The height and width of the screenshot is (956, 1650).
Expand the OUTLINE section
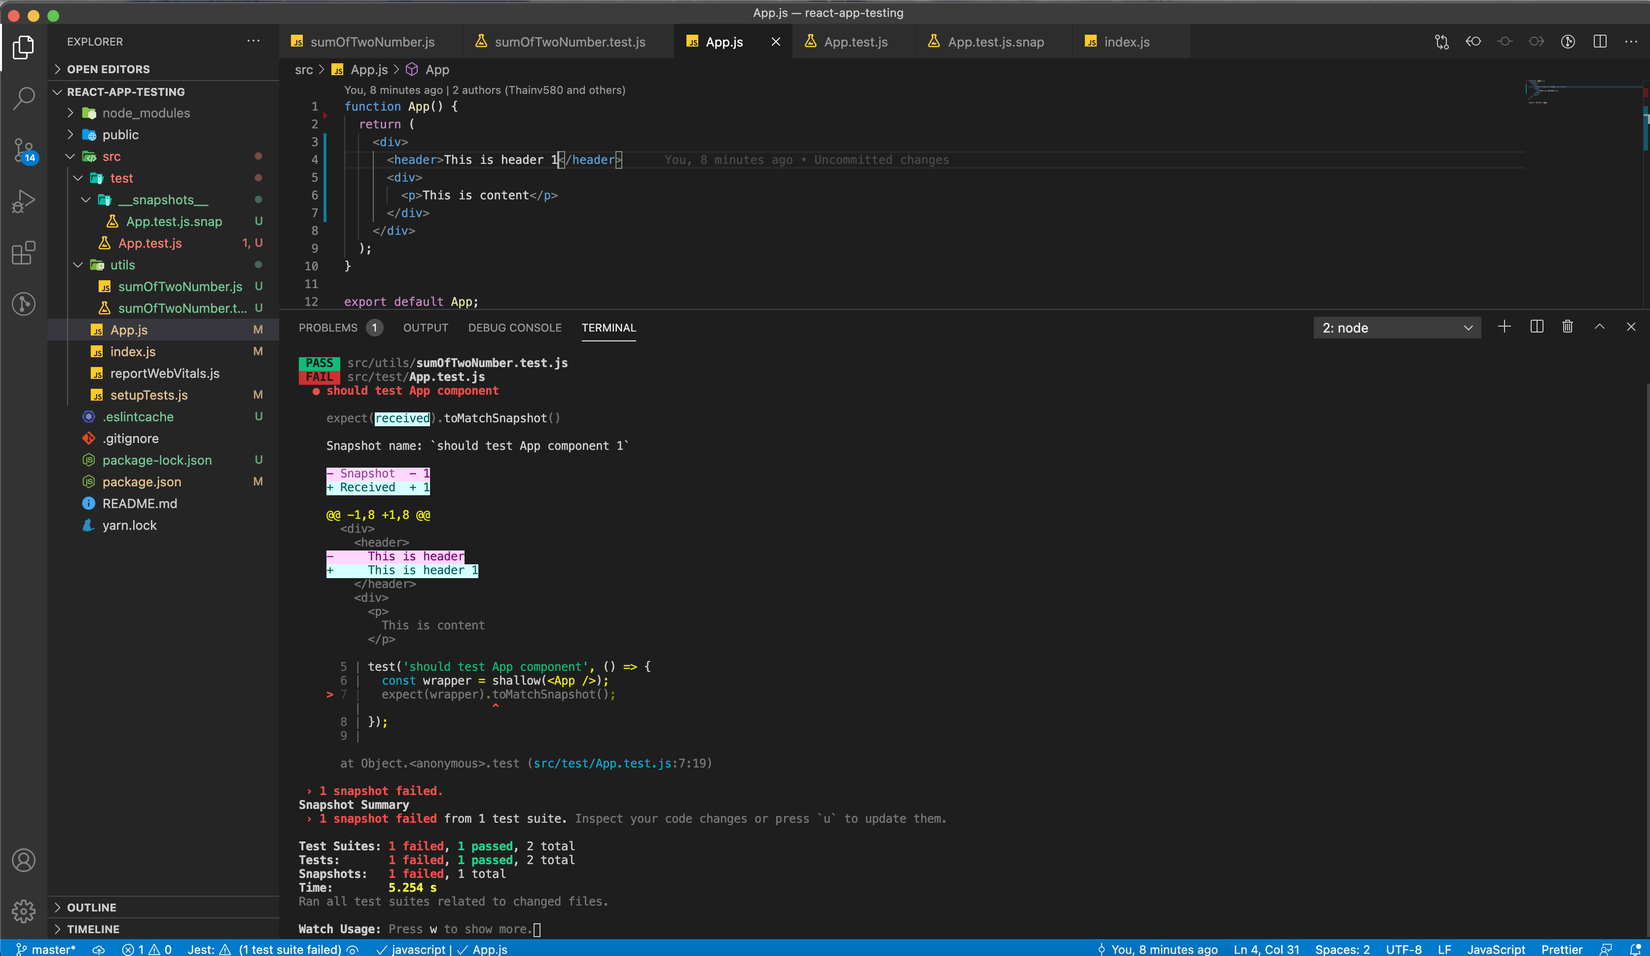91,907
